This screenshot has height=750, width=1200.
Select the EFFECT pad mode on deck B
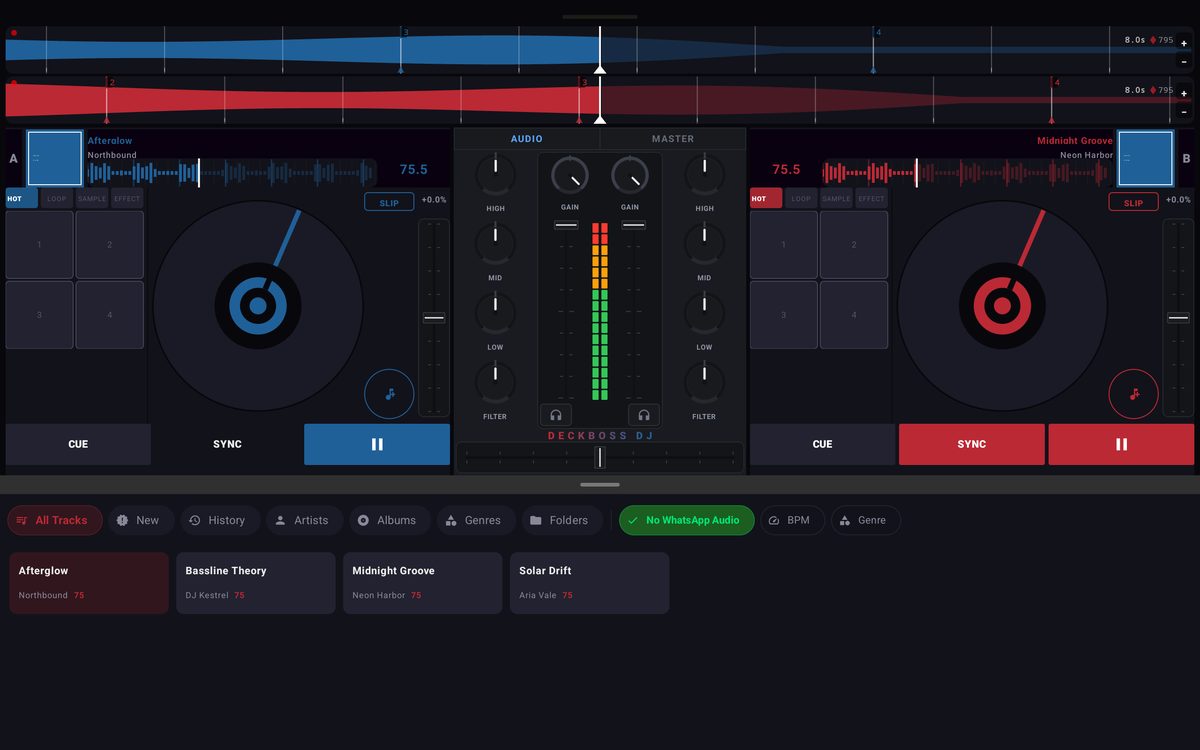tap(871, 198)
